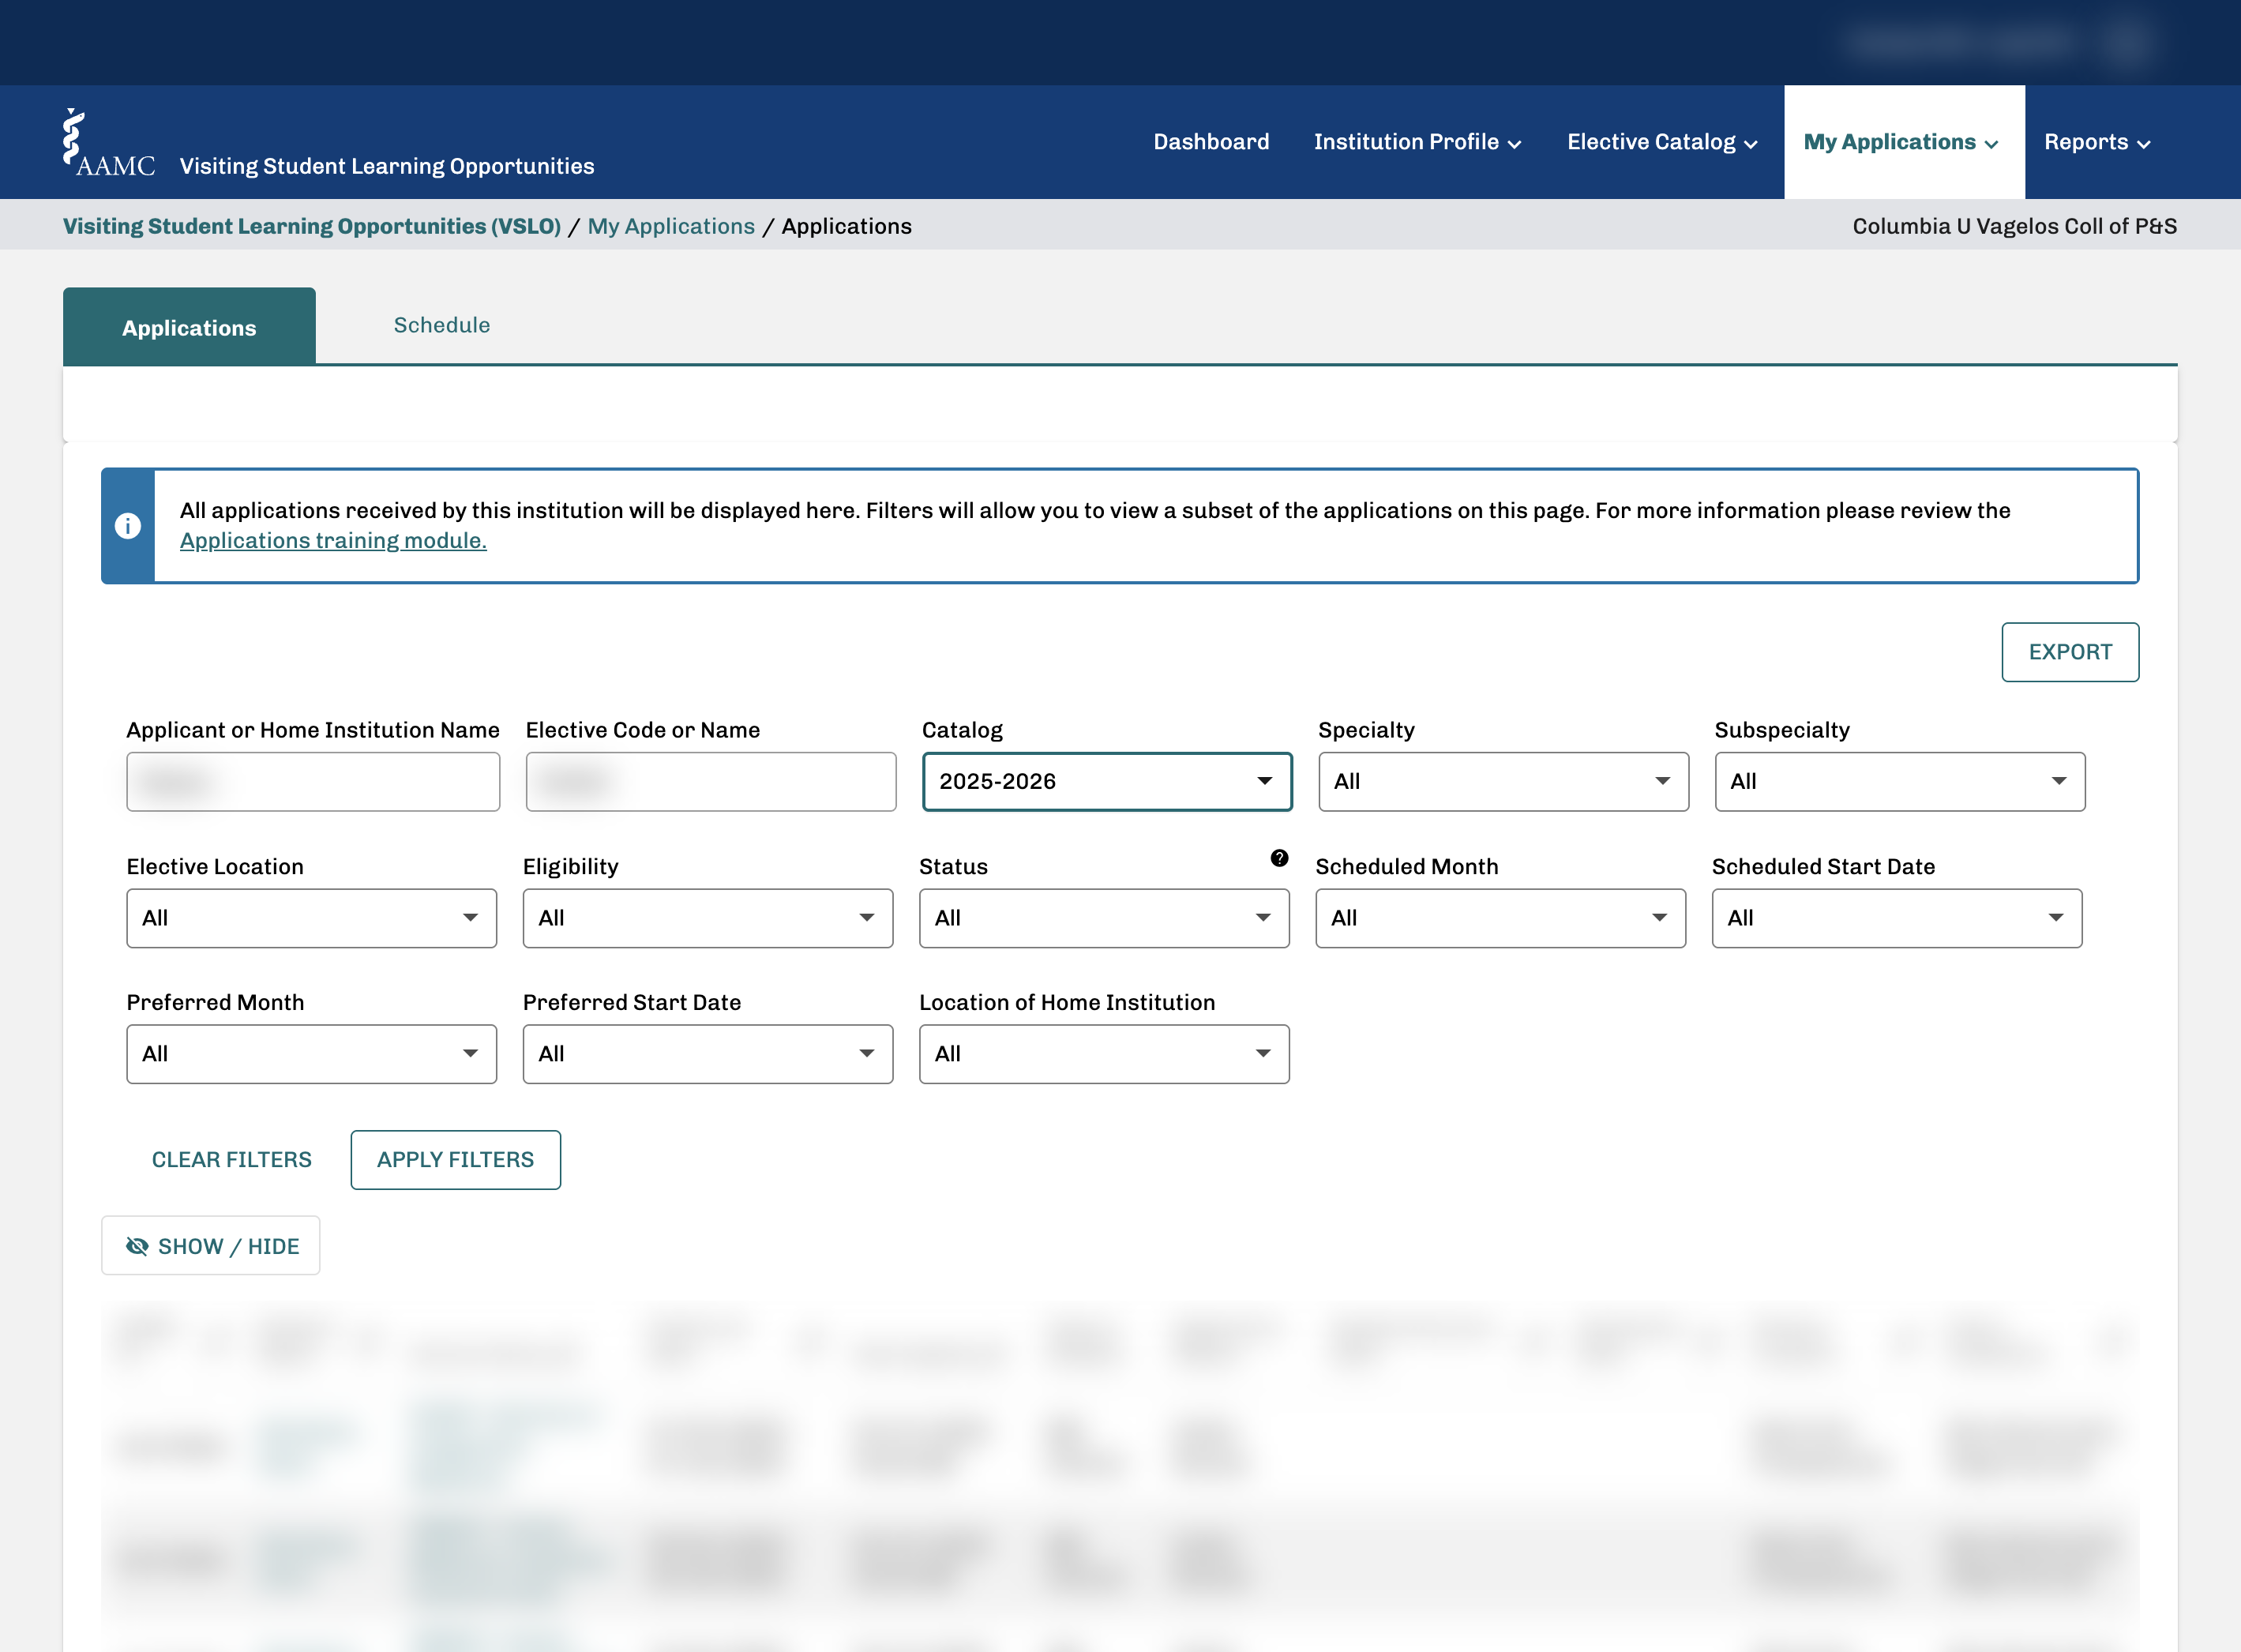This screenshot has height=1652, width=2241.
Task: Click the Status help question mark icon
Action: 1279,858
